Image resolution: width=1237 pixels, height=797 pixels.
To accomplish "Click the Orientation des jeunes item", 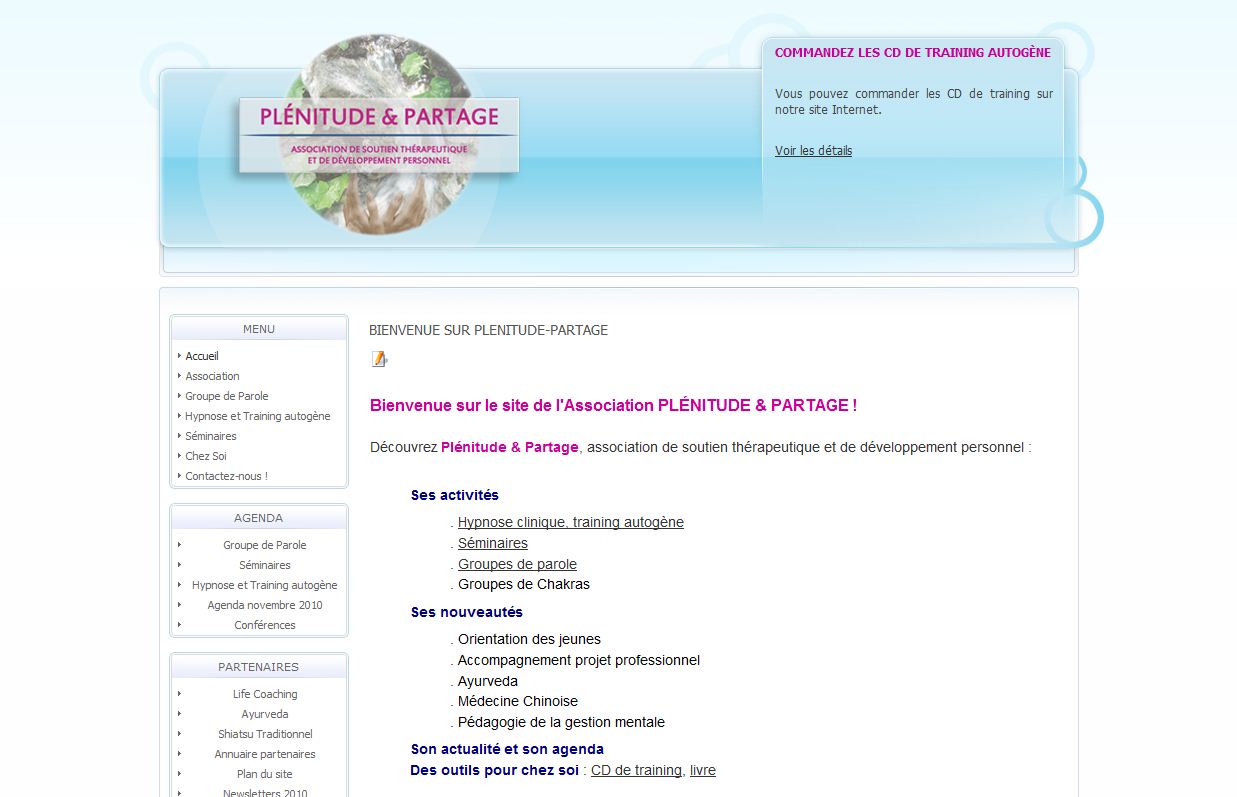I will point(529,639).
